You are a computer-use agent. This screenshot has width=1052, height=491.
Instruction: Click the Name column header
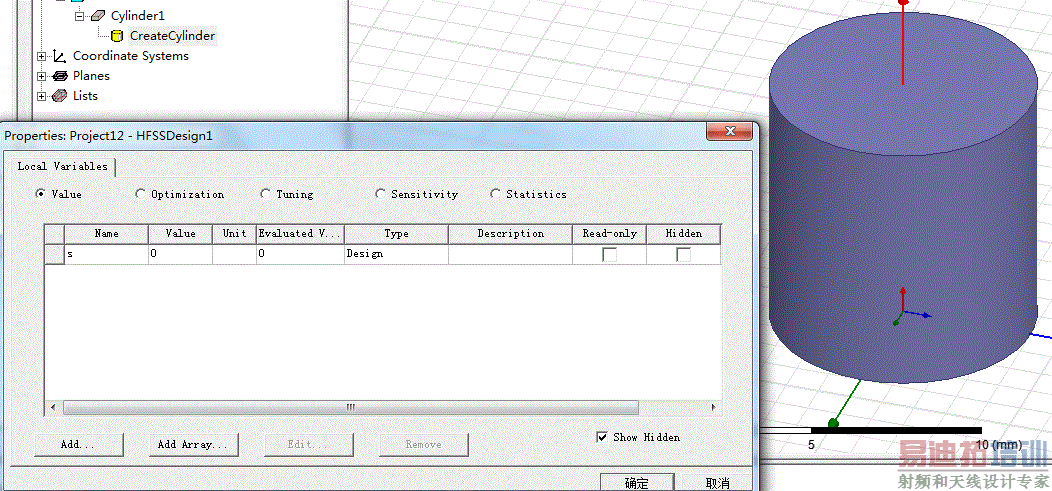tap(106, 234)
